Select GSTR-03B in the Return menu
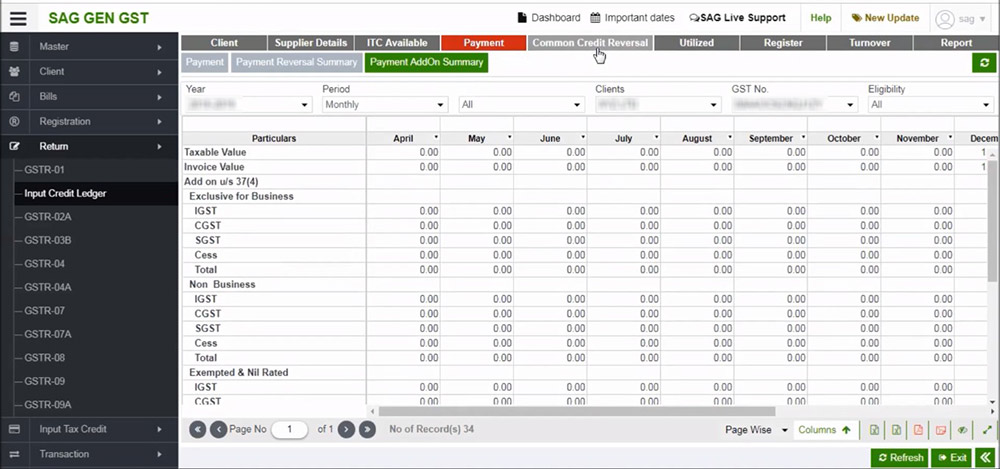Viewport: 1000px width, 469px height. [47, 240]
